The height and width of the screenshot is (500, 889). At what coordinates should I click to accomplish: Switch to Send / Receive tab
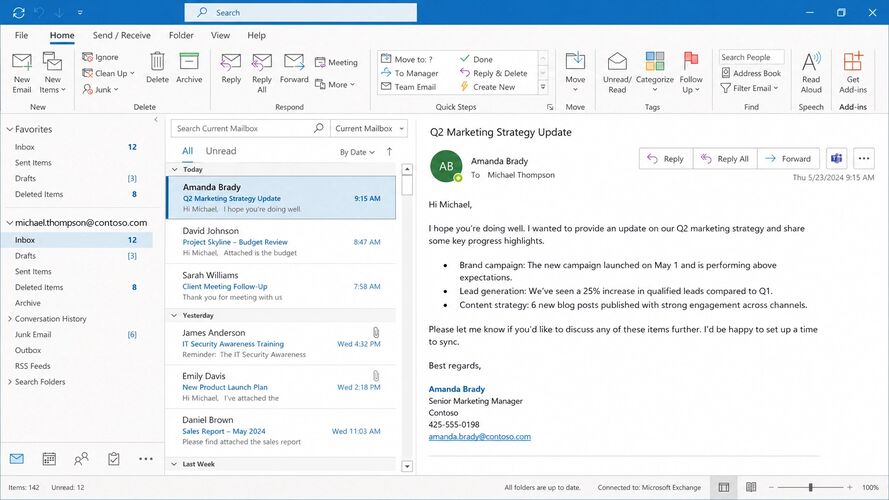click(121, 35)
